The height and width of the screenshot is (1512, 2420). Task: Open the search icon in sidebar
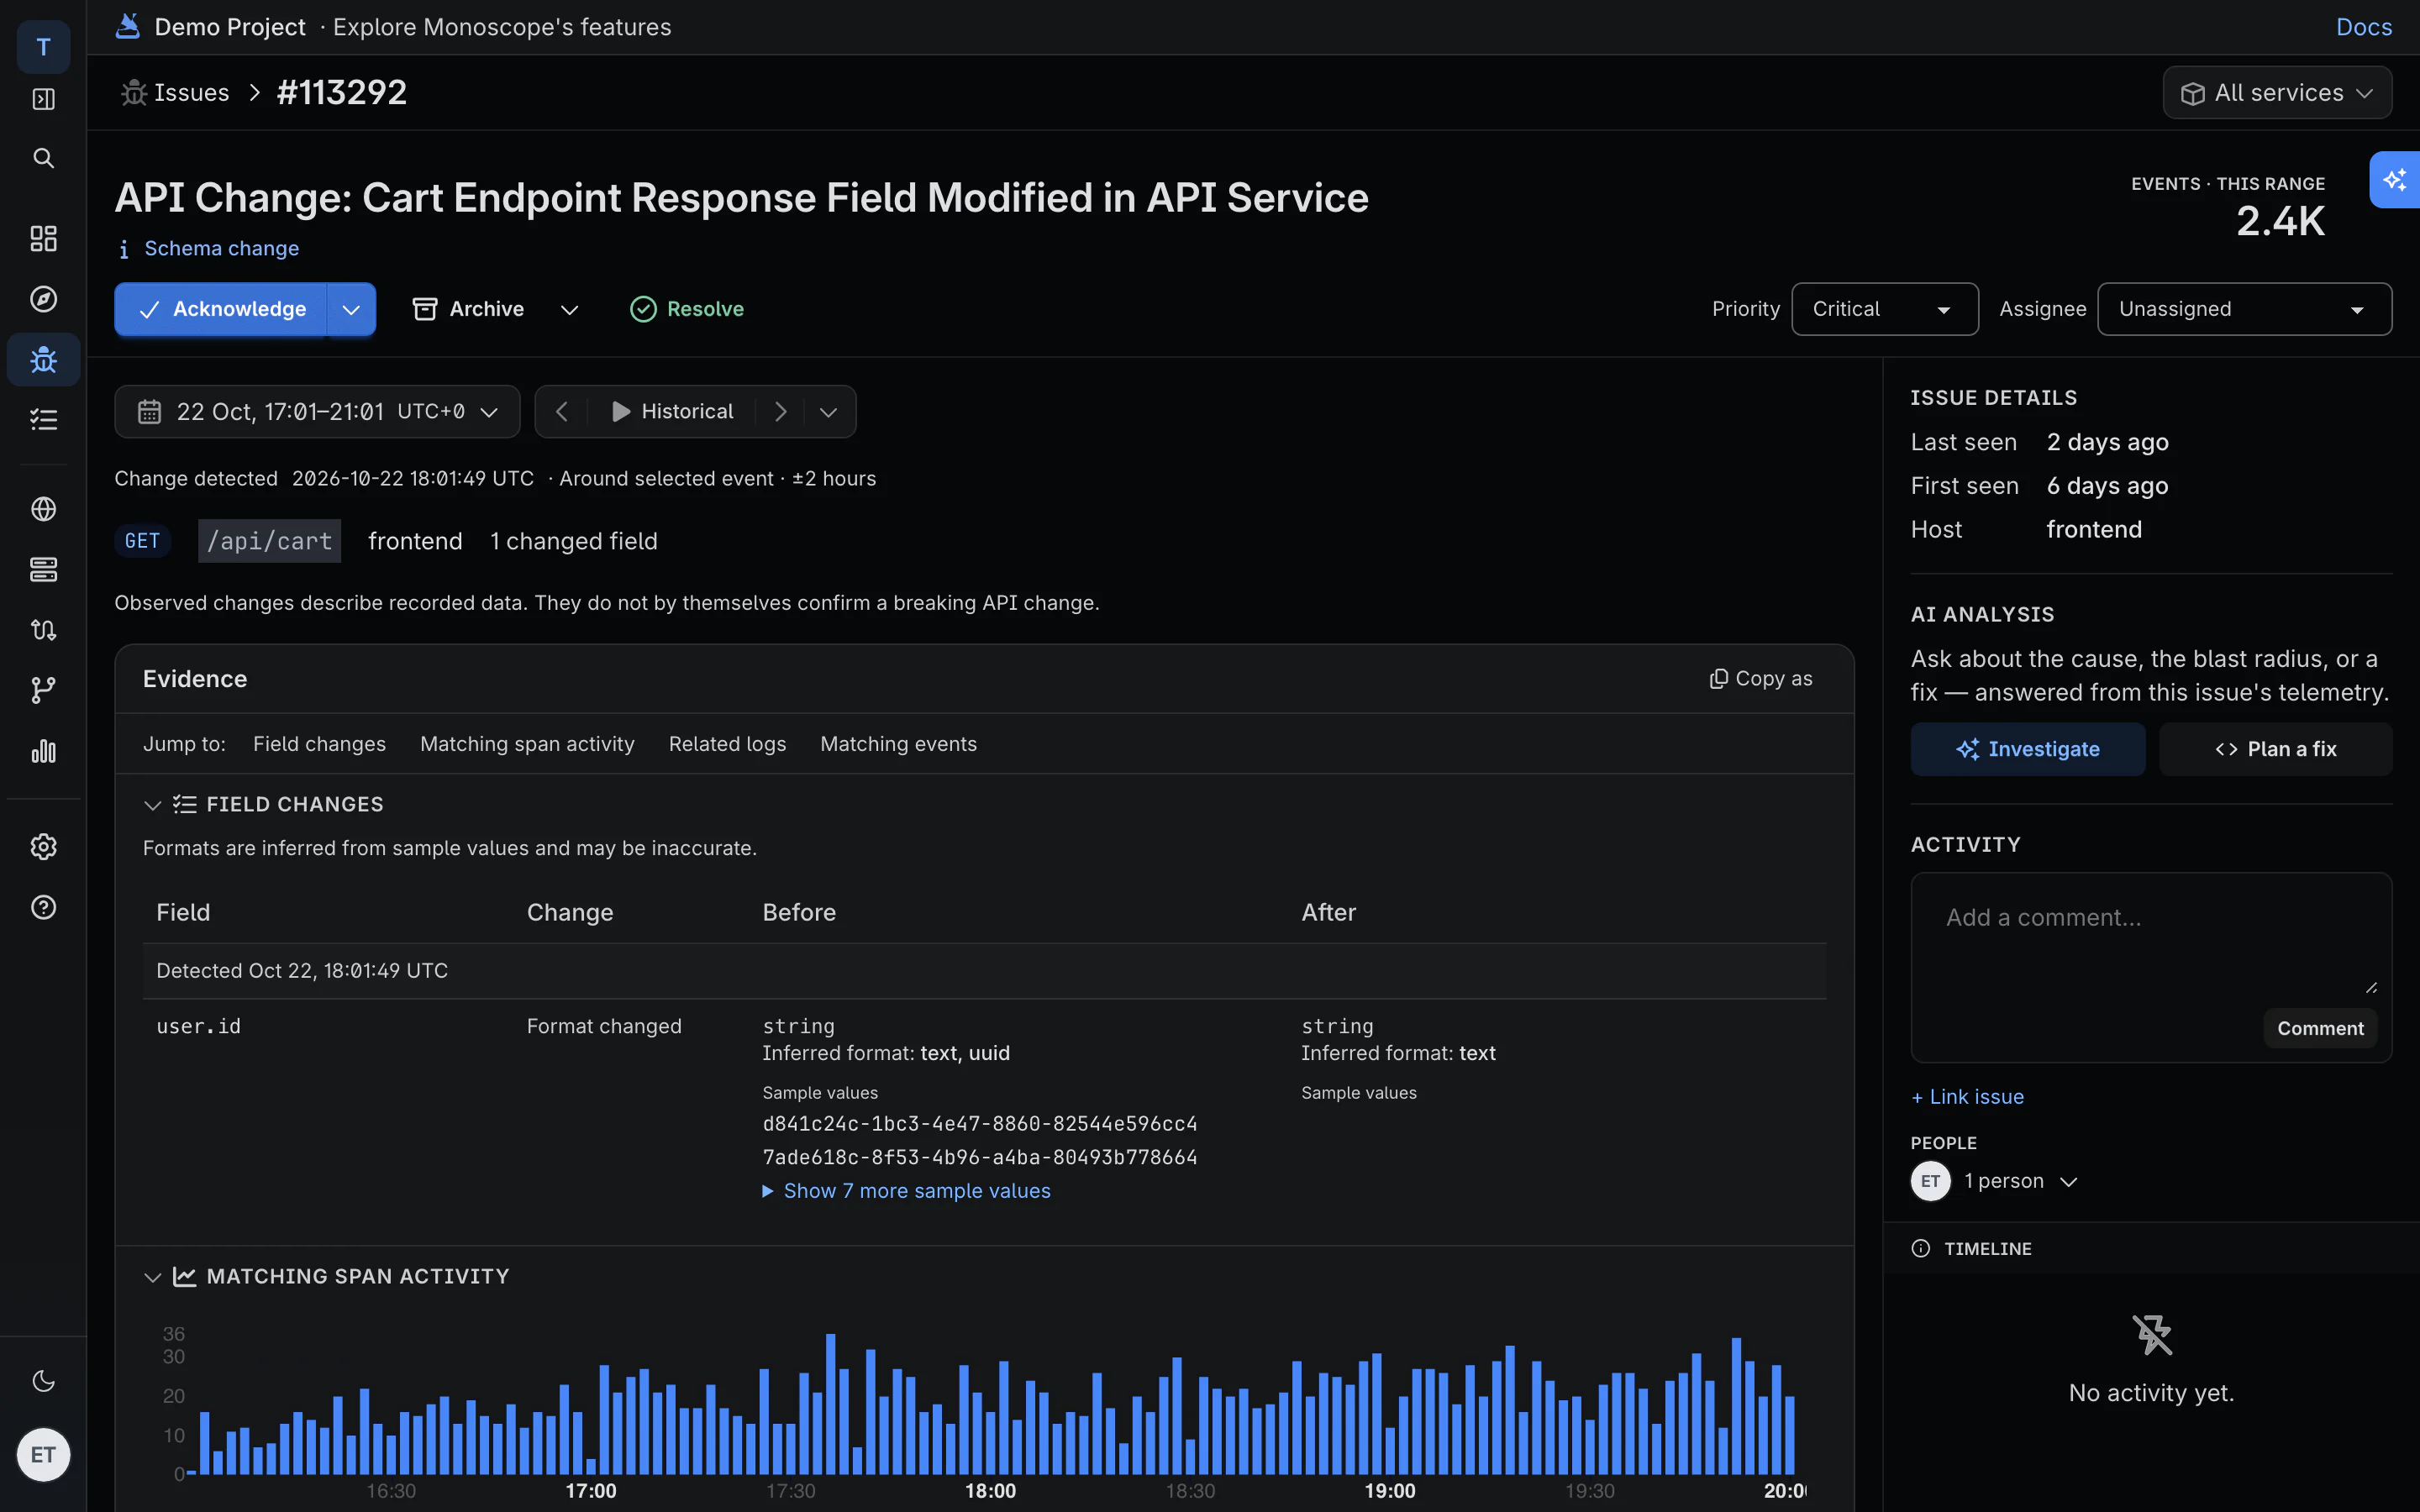point(43,158)
